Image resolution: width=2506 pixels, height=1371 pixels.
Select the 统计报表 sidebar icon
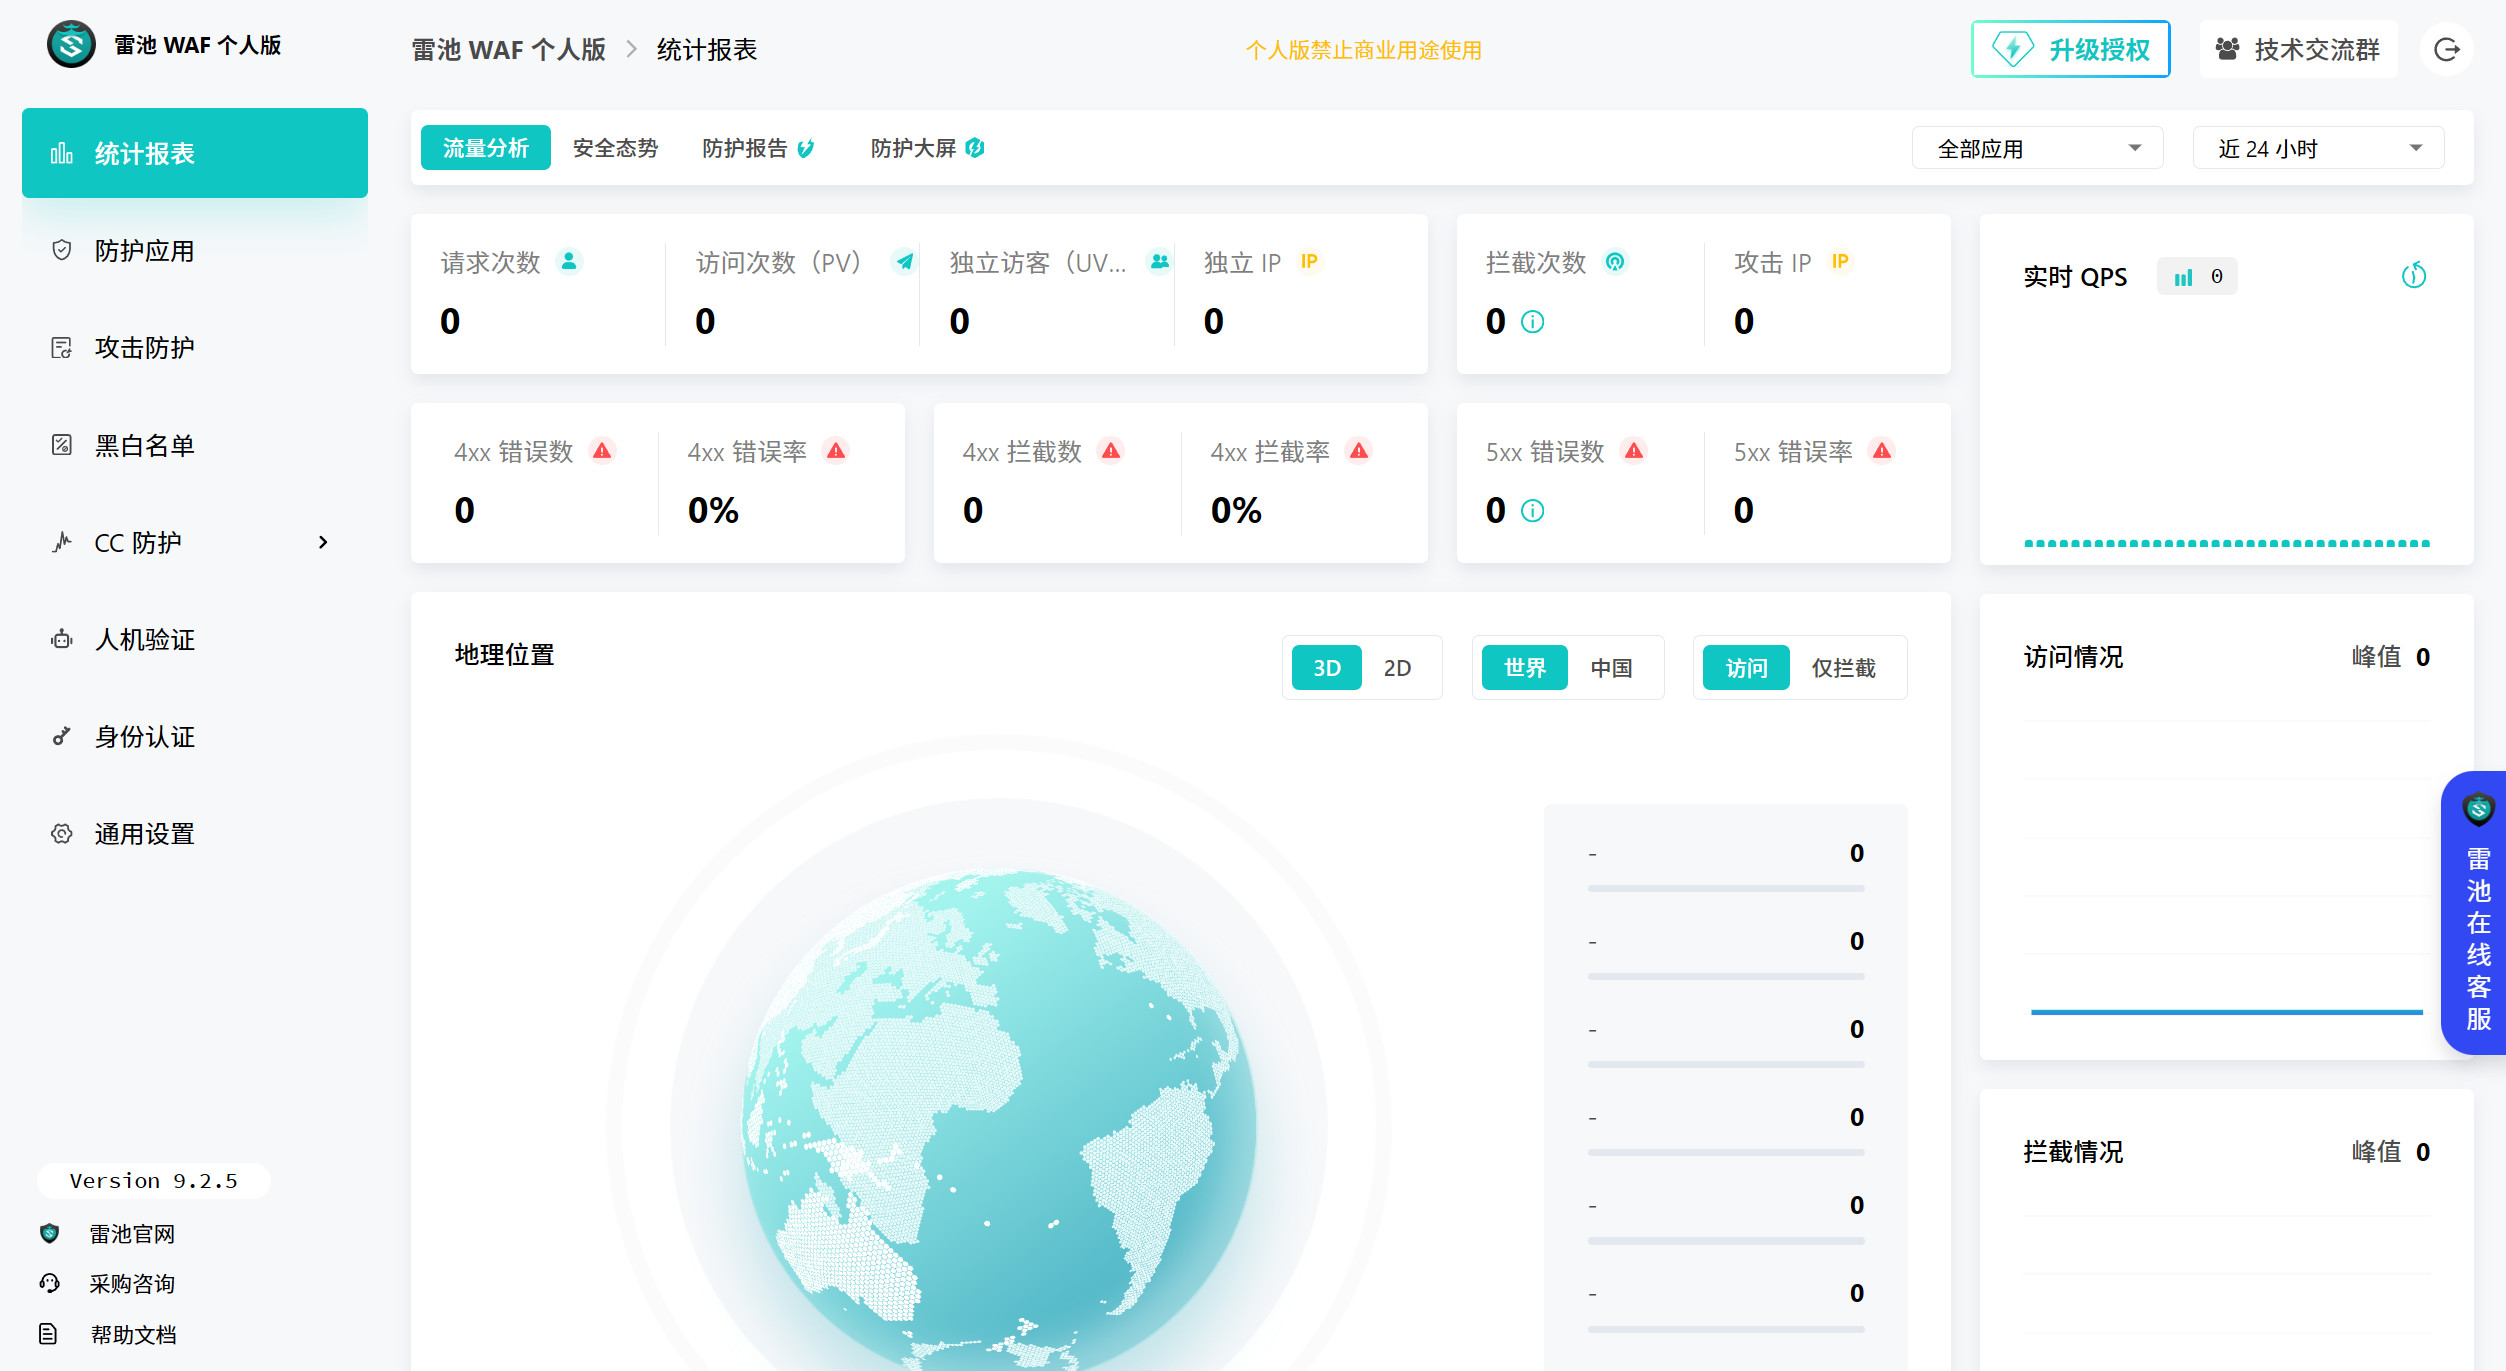(x=62, y=153)
